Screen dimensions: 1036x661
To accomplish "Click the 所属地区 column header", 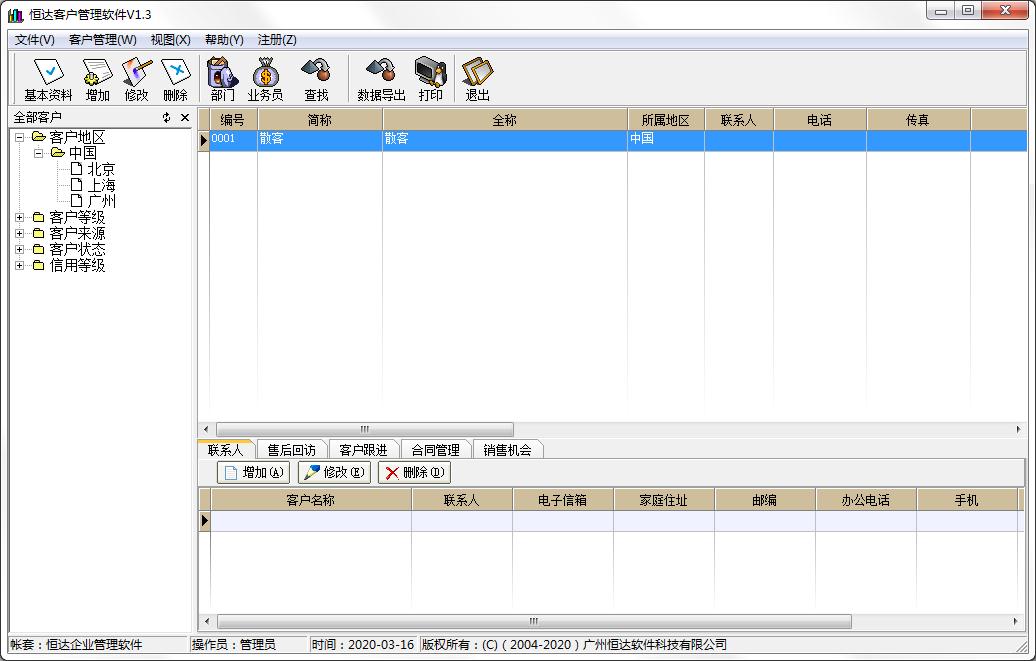I will pyautogui.click(x=666, y=120).
